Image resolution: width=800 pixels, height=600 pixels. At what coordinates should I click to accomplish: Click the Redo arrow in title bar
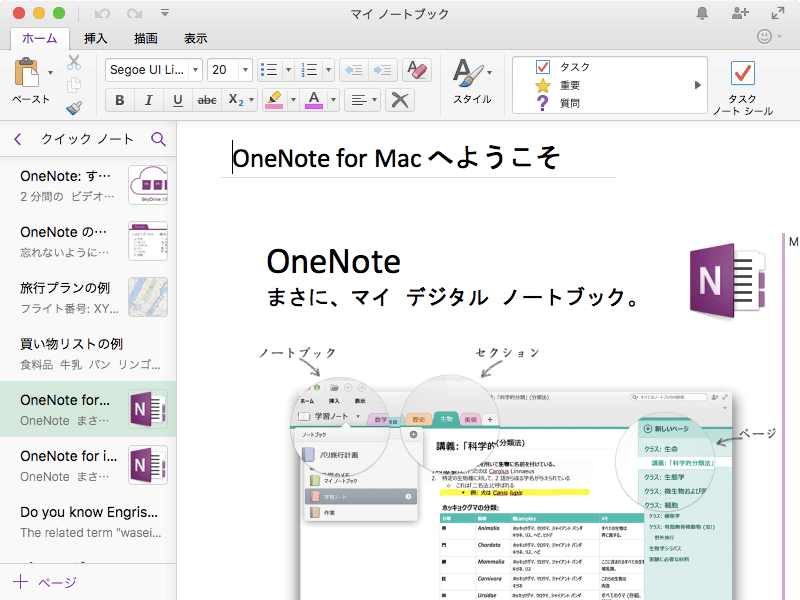[135, 14]
